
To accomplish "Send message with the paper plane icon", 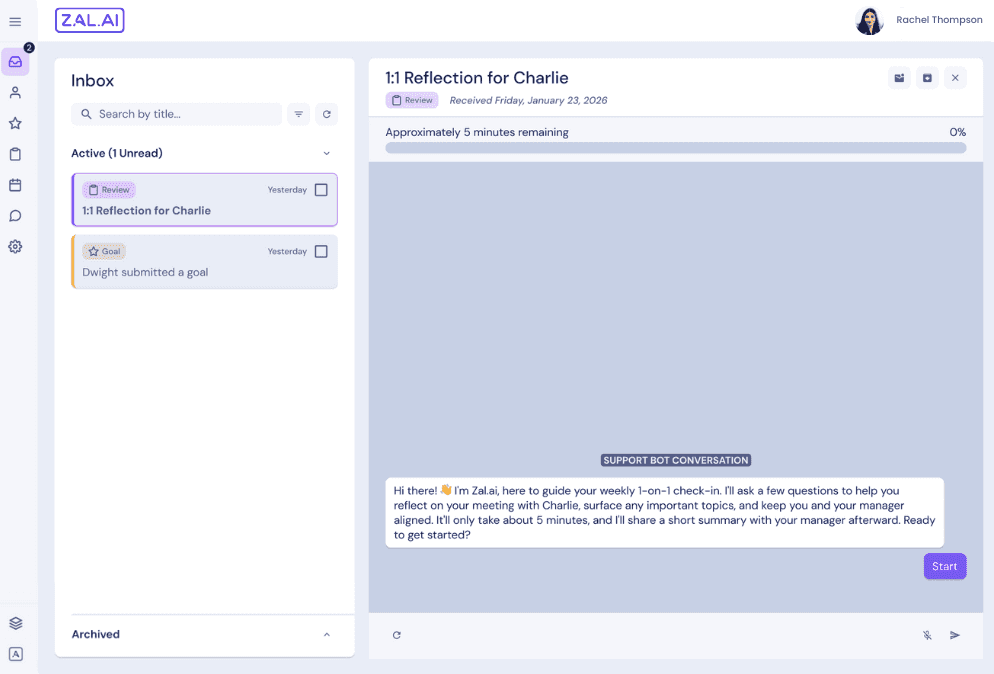I will click(955, 635).
